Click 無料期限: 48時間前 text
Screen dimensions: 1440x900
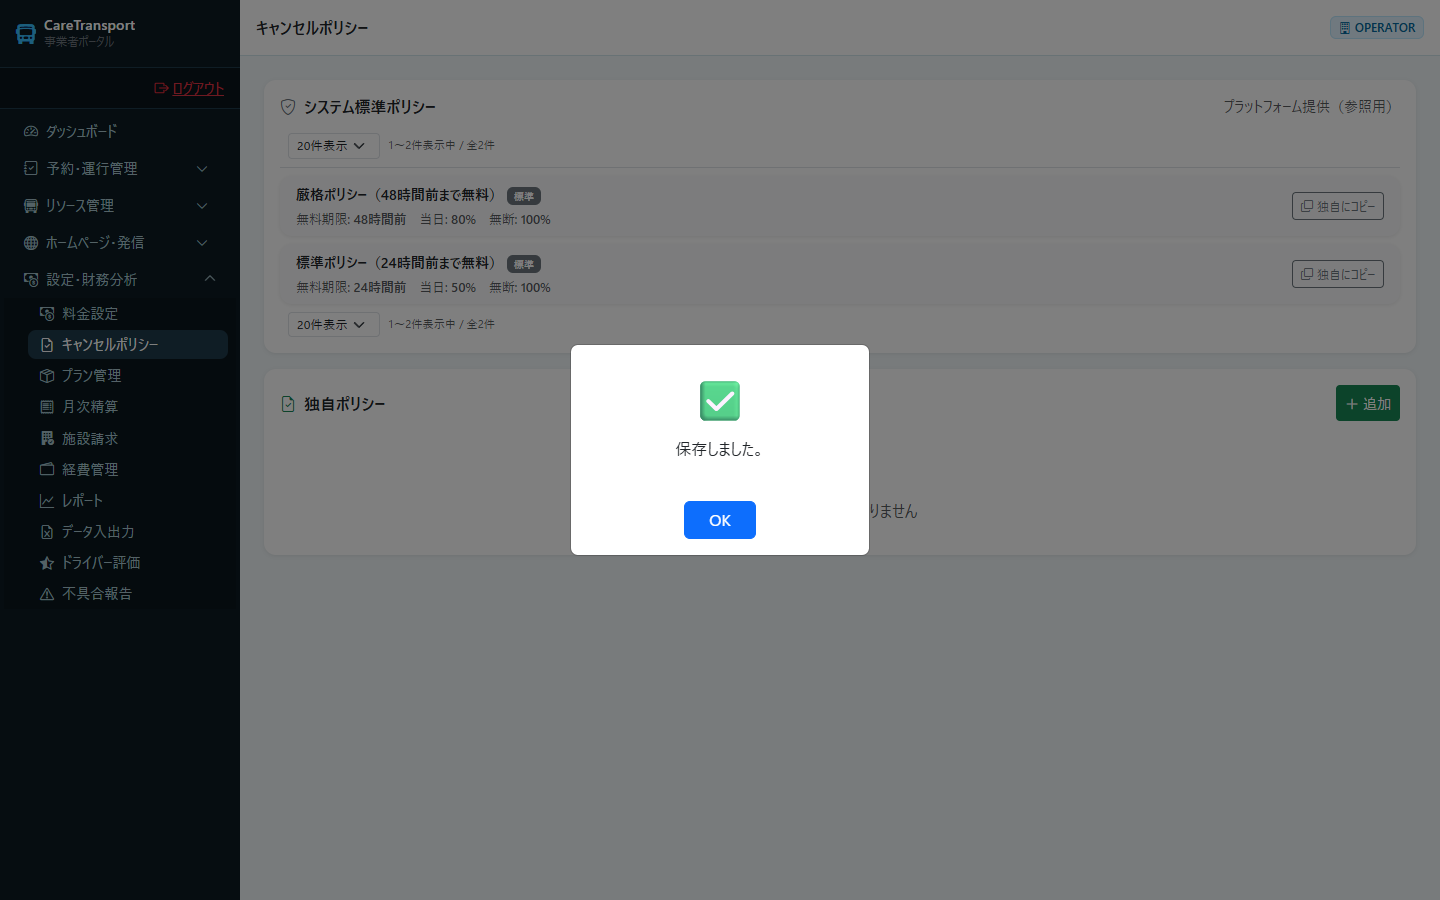(x=351, y=219)
